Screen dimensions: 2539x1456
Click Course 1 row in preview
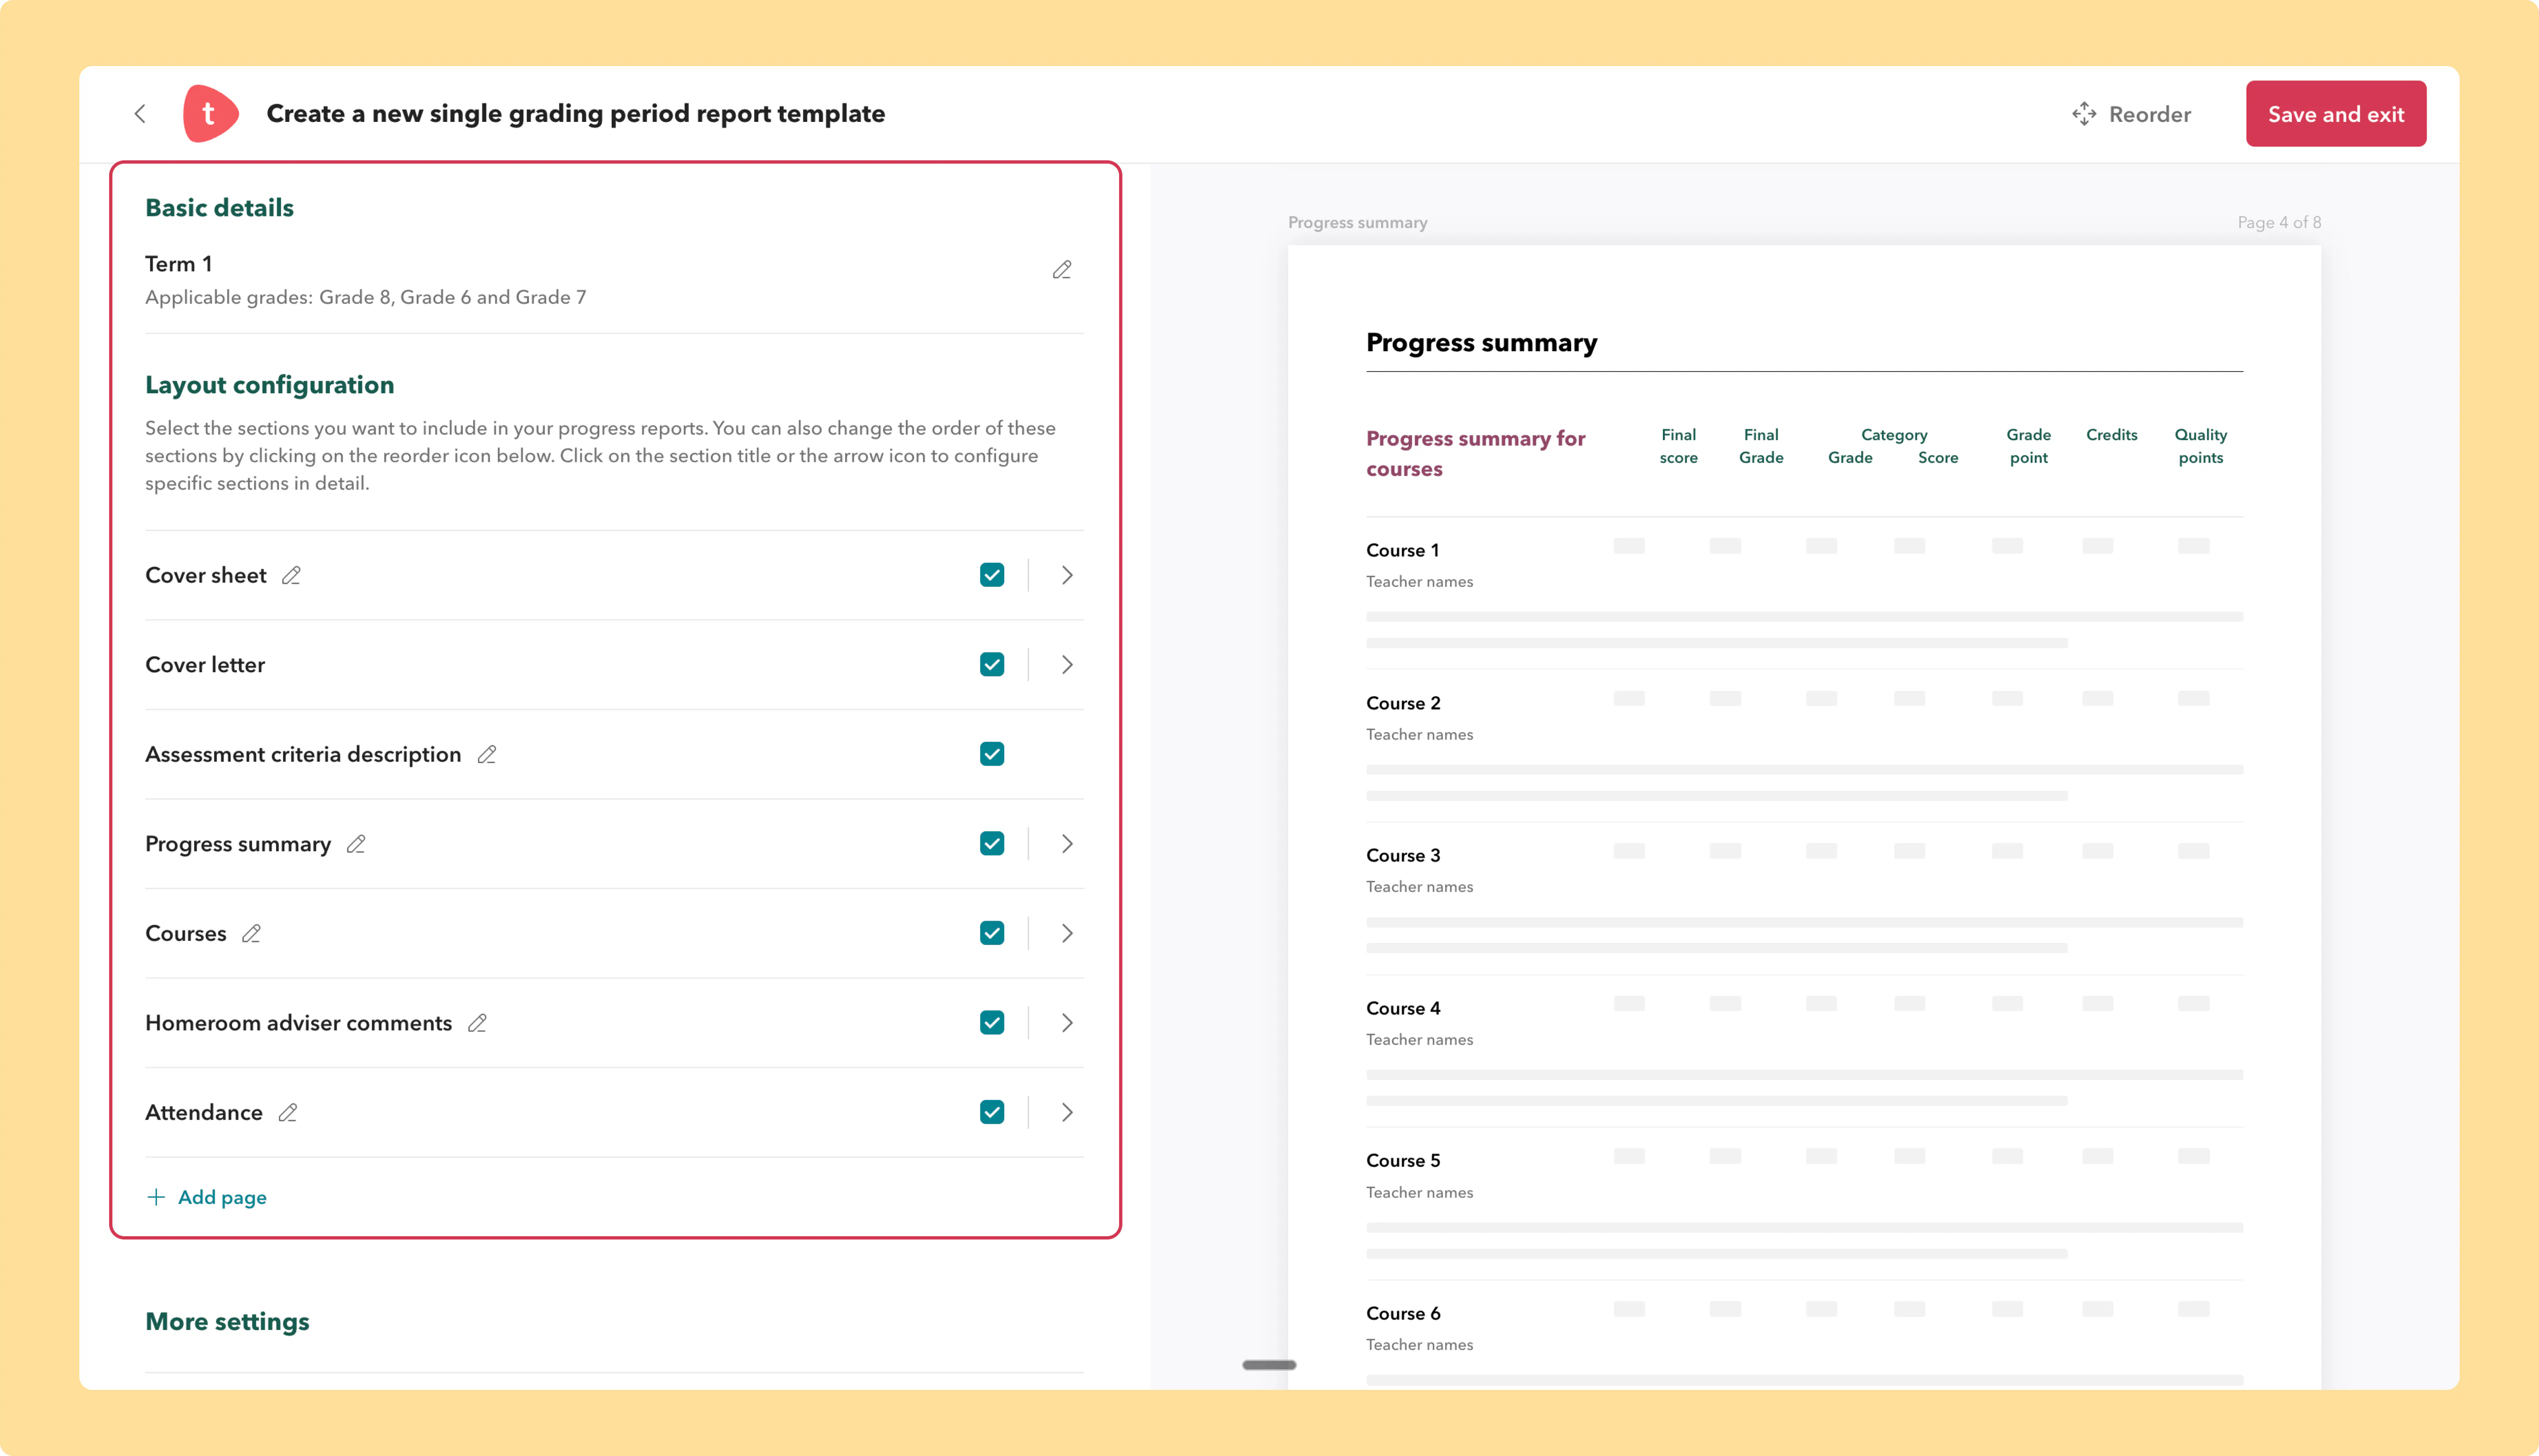[x=1804, y=593]
